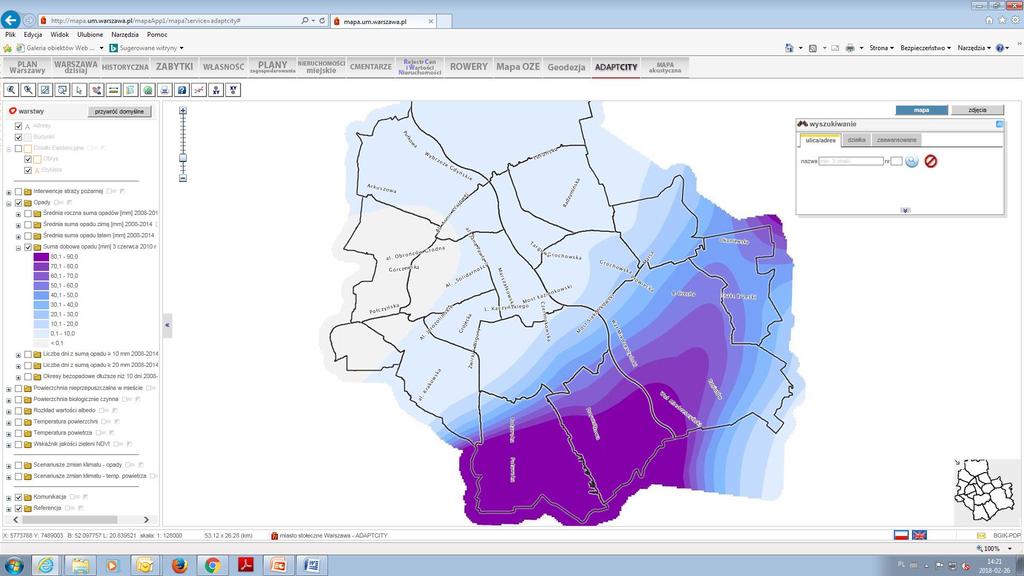
Task: Open the Narzędzia browser menu
Action: tap(125, 35)
